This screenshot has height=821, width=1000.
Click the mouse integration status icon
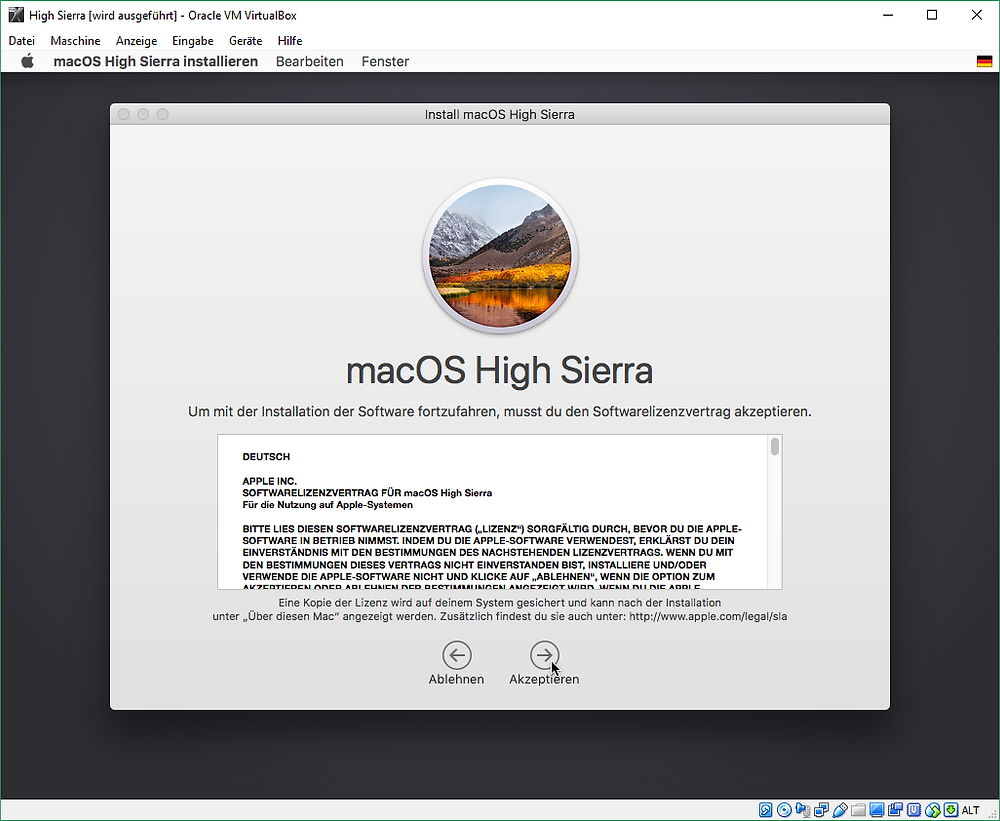932,810
